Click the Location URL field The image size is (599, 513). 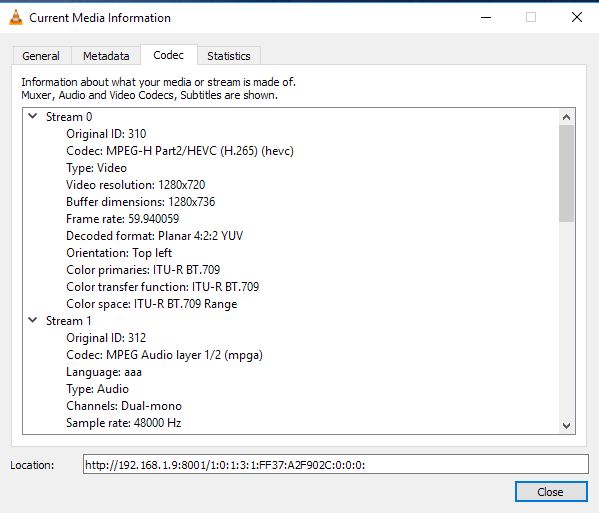[x=336, y=464]
